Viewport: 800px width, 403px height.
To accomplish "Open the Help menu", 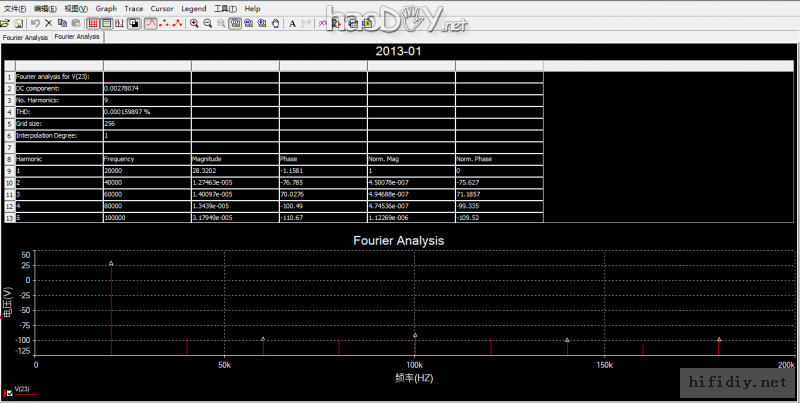I will 253,8.
